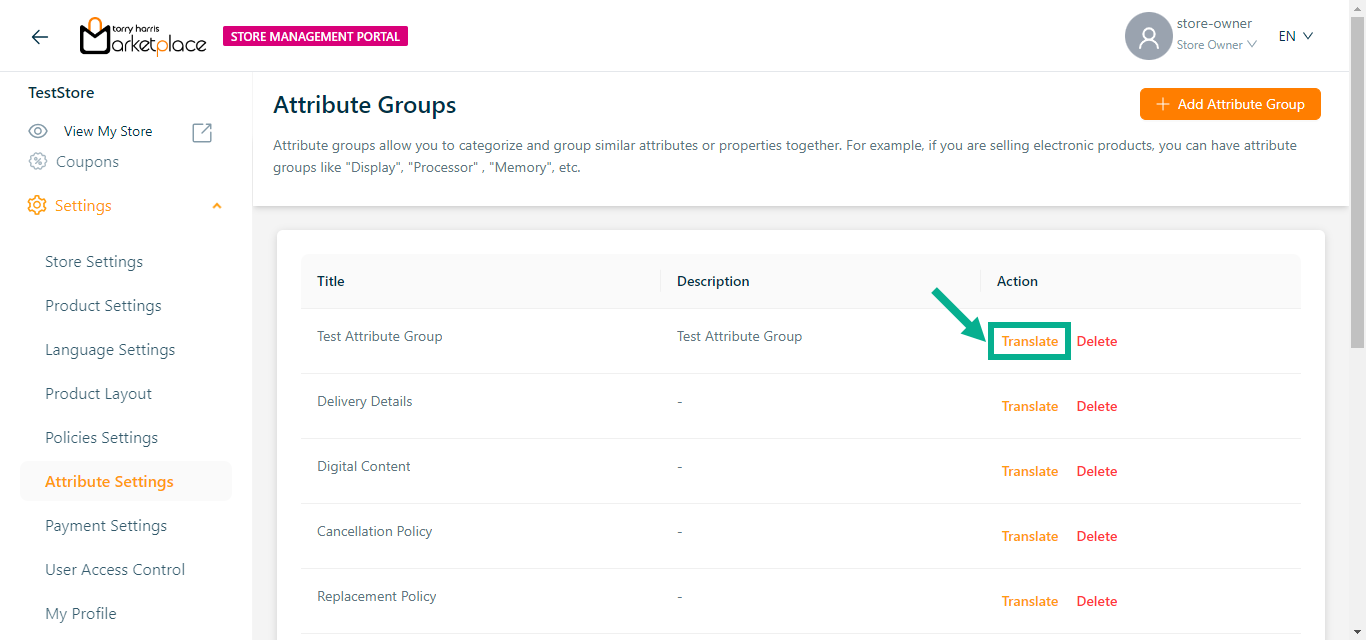Click the Marketplace logo
The height and width of the screenshot is (640, 1366).
143,37
